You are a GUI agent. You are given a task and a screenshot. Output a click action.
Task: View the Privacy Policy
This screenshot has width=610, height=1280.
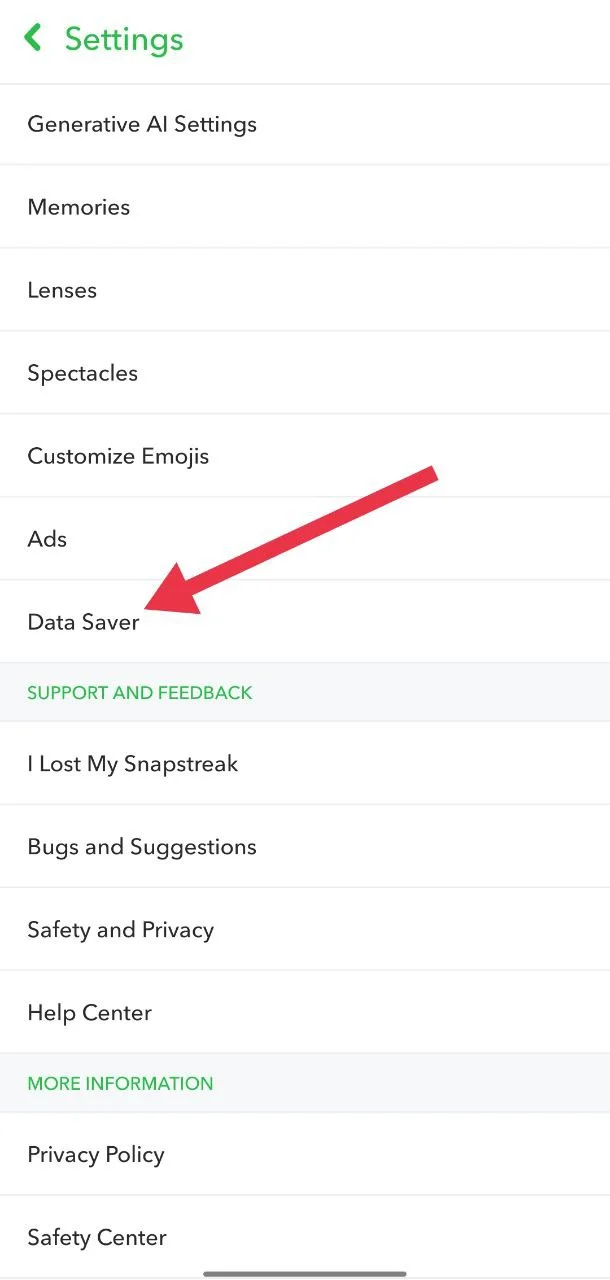tap(96, 1155)
